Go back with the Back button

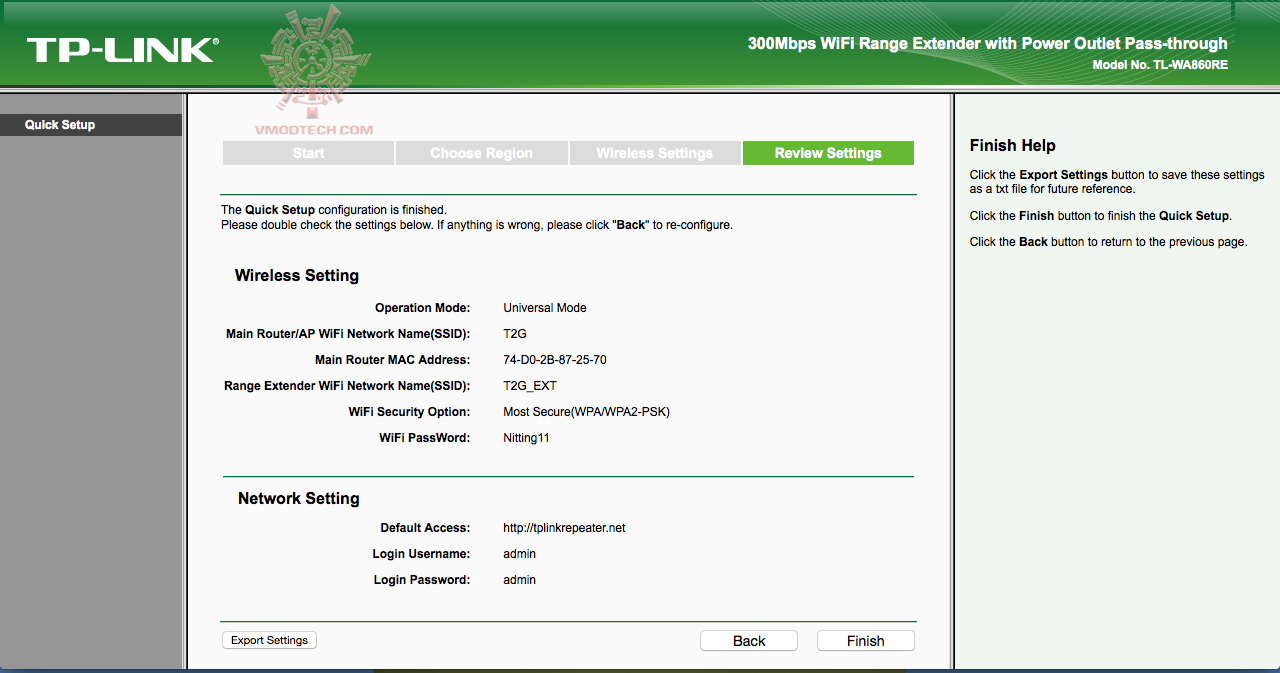748,641
